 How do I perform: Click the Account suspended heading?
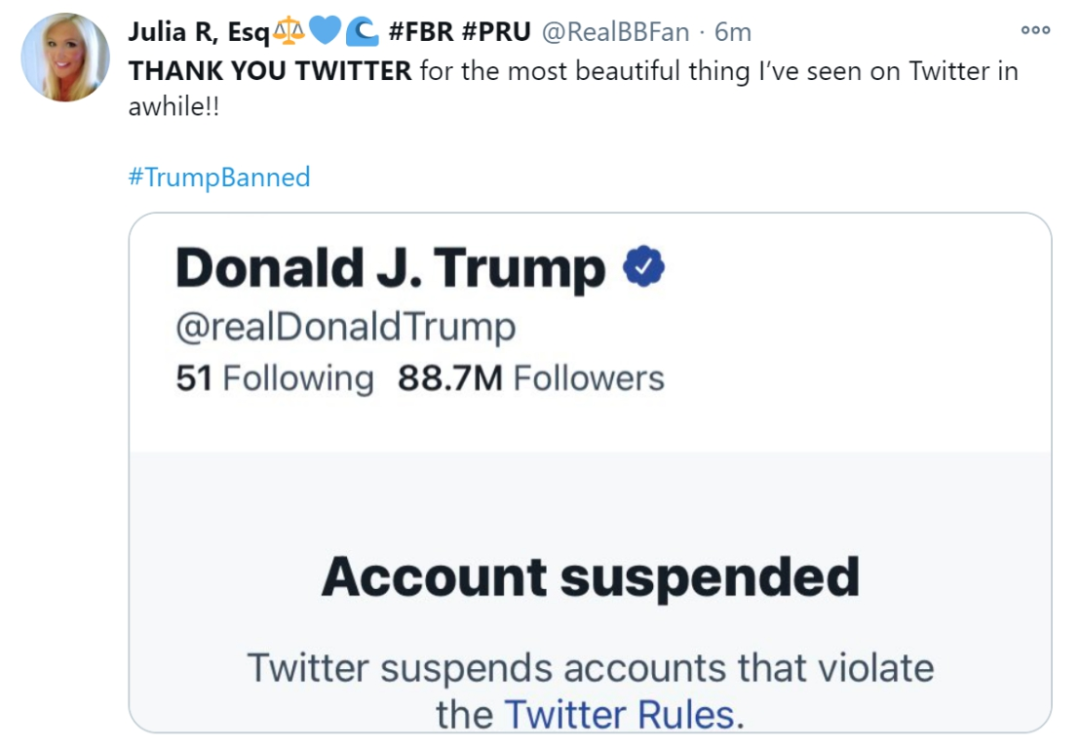(590, 577)
